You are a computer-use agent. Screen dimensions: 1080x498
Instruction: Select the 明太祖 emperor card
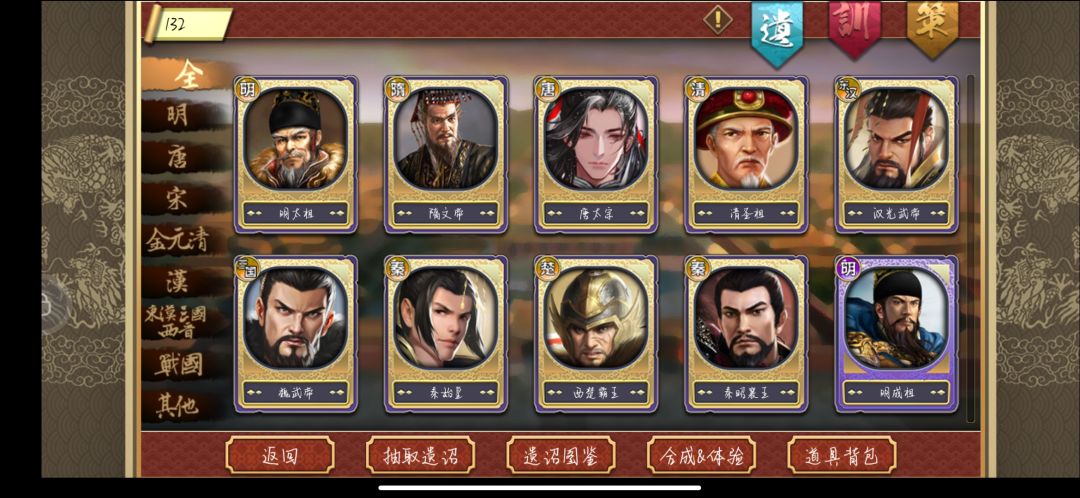click(x=295, y=154)
